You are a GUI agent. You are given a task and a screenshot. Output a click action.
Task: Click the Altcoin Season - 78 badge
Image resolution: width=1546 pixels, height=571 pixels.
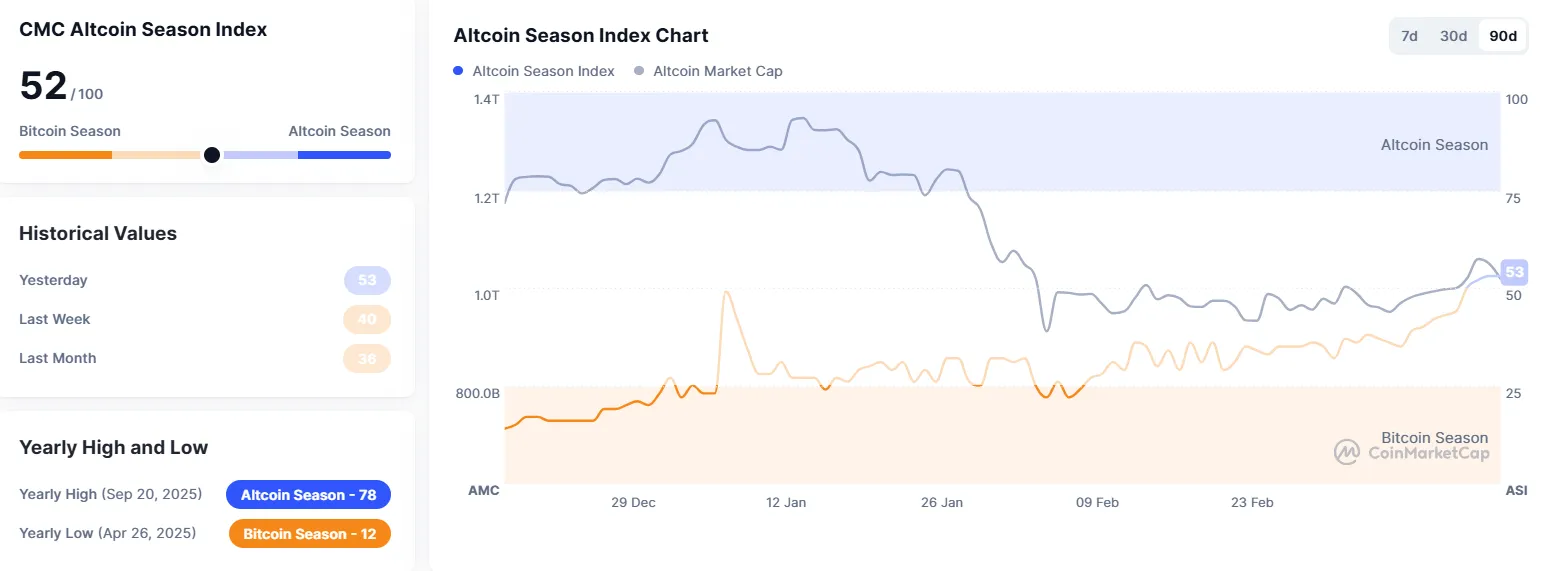click(308, 495)
